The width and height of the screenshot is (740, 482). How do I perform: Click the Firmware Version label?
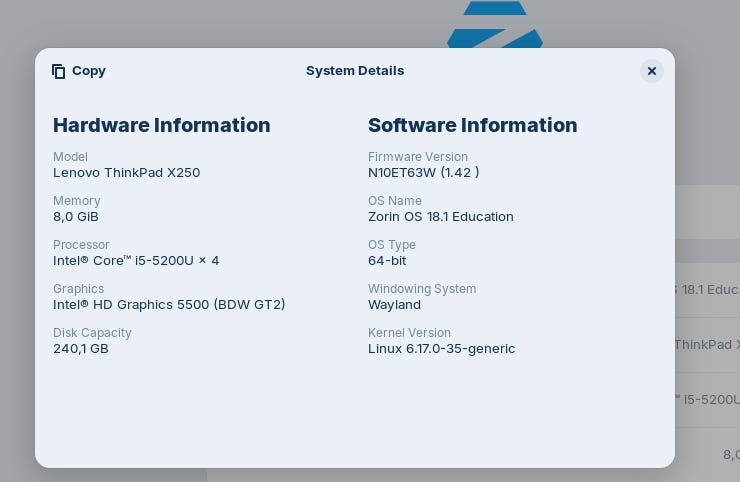pos(418,157)
